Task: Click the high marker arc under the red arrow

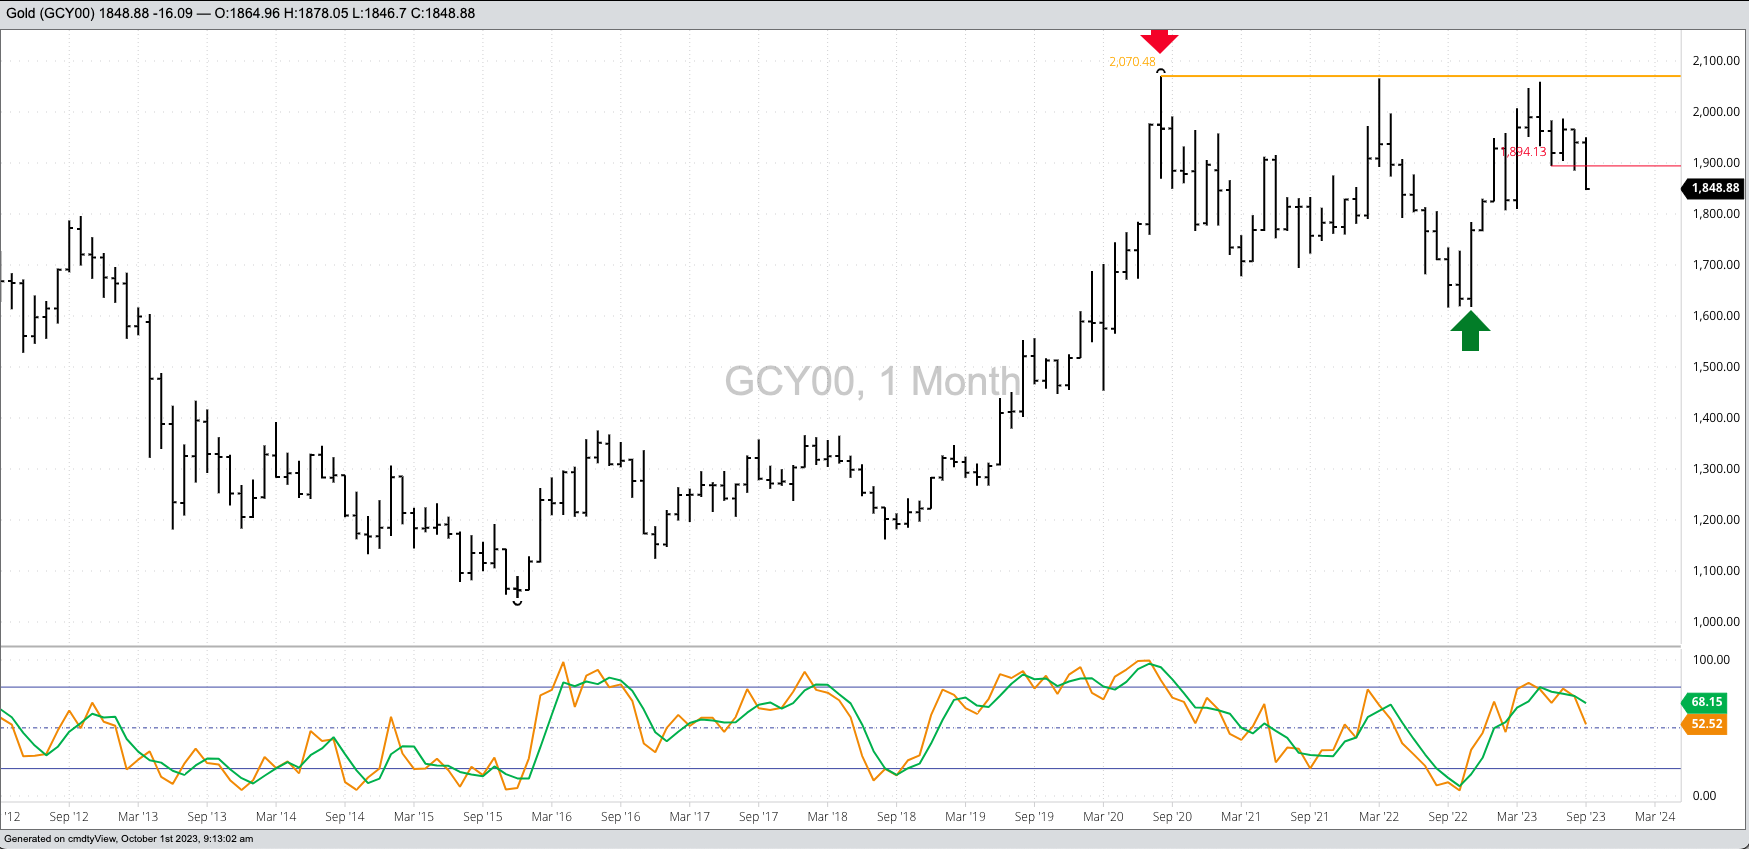Action: click(x=1160, y=71)
